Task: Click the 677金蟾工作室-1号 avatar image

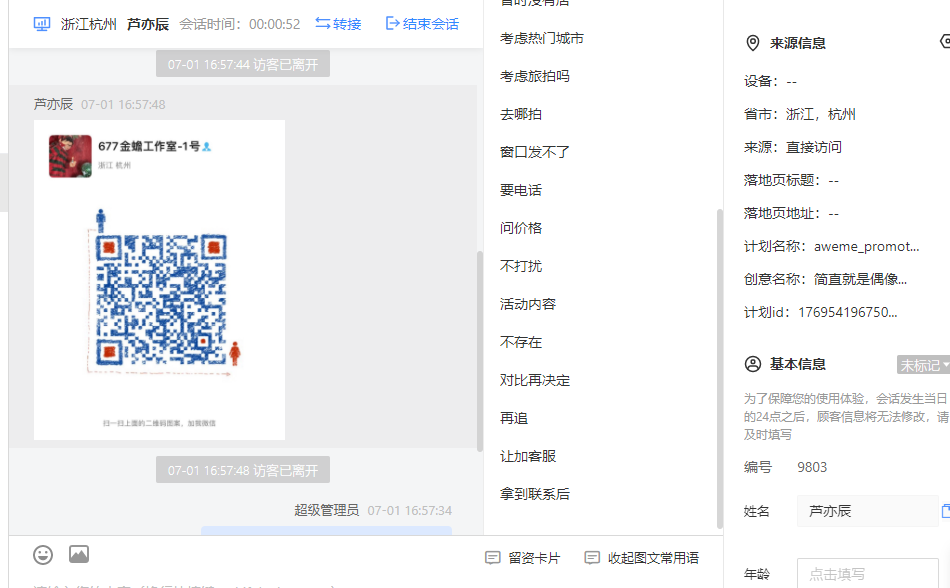Action: [x=70, y=156]
